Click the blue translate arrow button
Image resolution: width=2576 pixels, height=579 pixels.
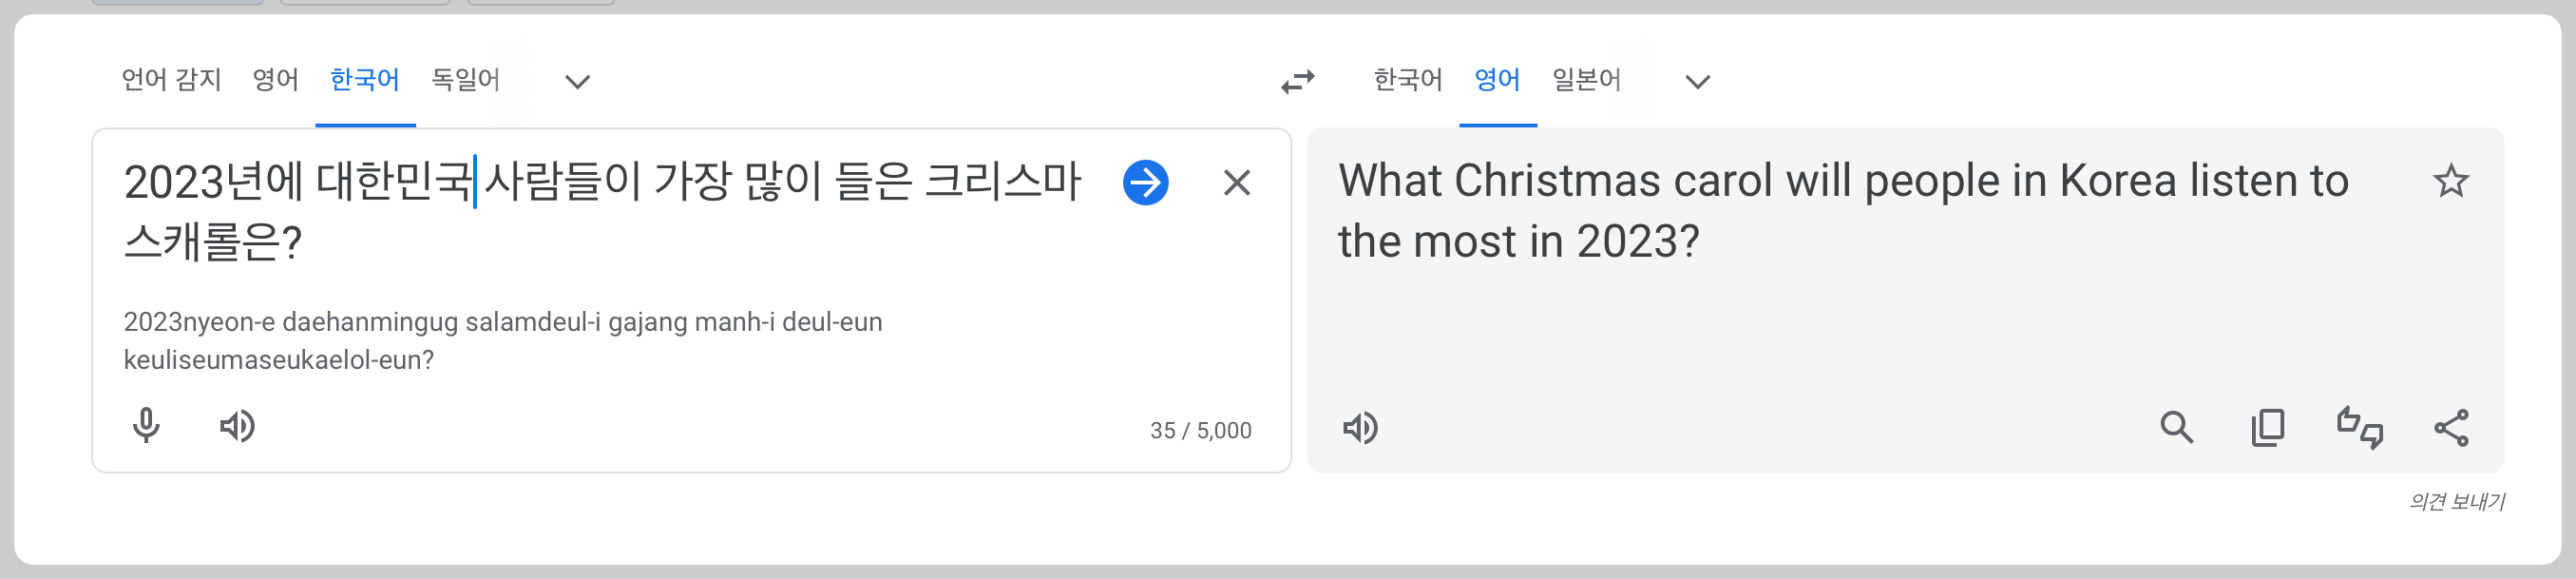pyautogui.click(x=1145, y=182)
